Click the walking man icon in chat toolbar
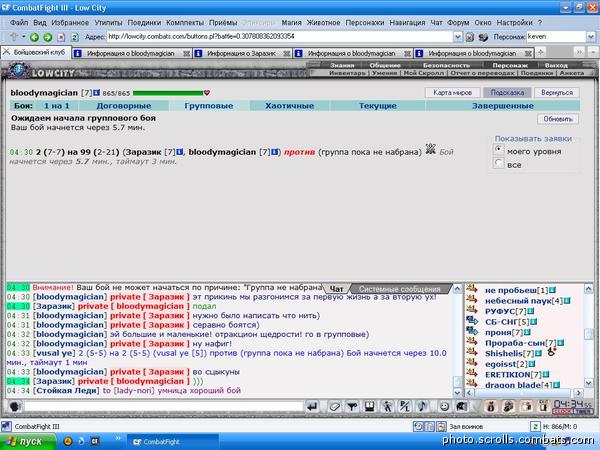 (387, 406)
